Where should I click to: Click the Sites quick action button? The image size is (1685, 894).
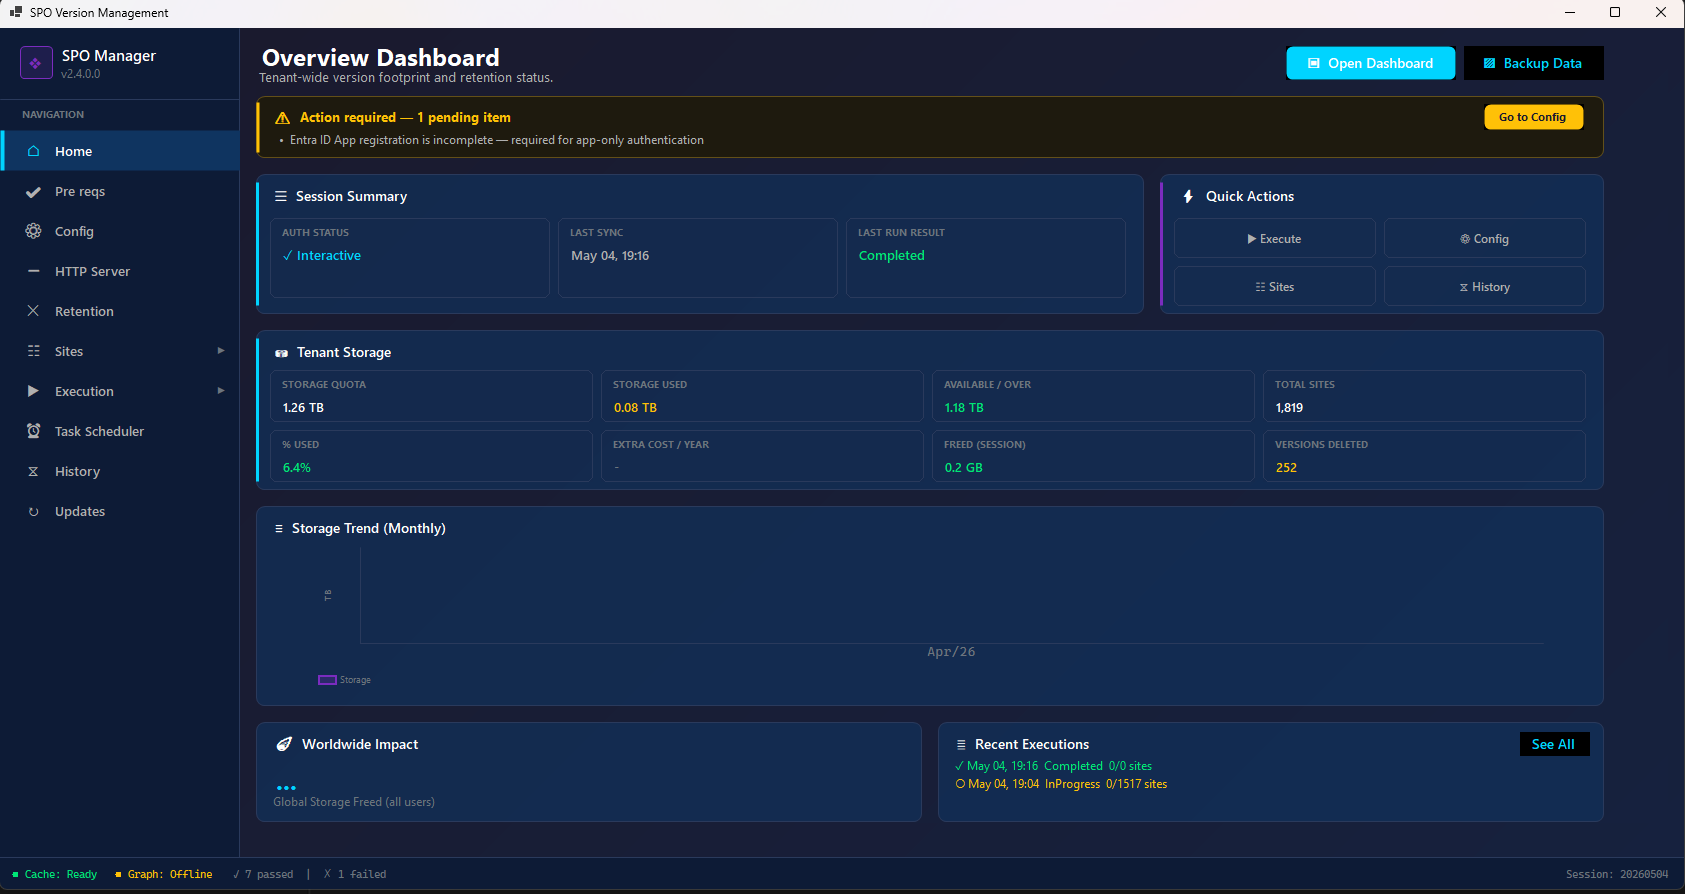click(x=1274, y=287)
